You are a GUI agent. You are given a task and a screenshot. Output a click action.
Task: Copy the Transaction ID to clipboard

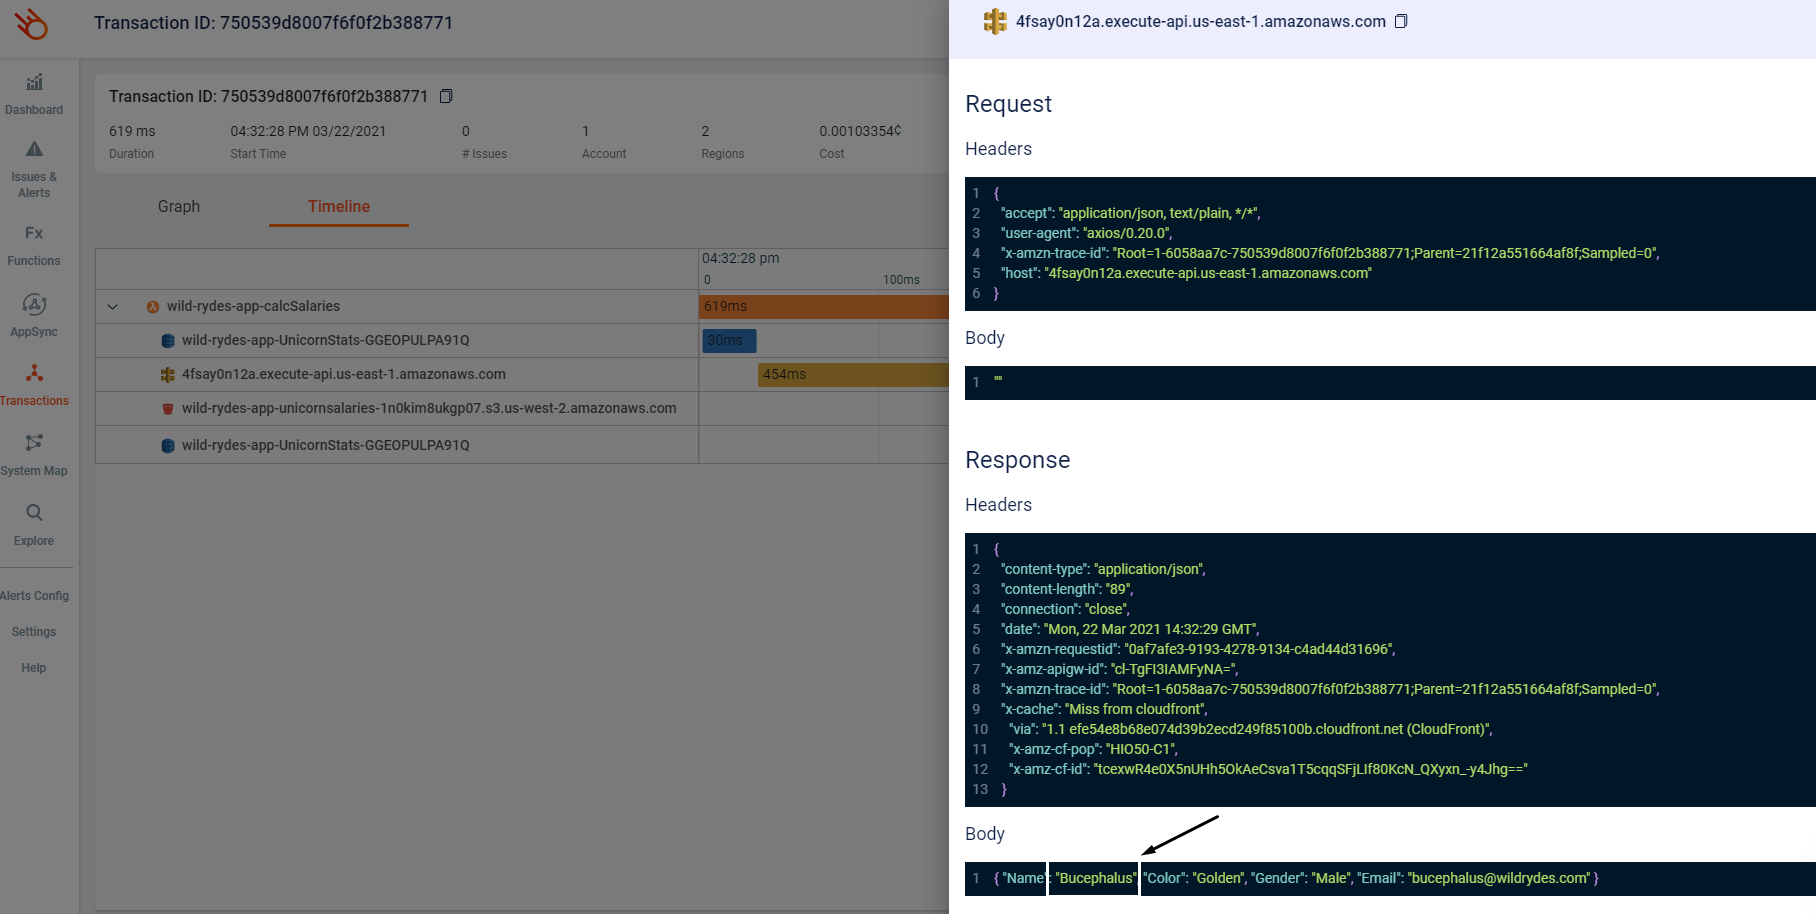(x=446, y=96)
